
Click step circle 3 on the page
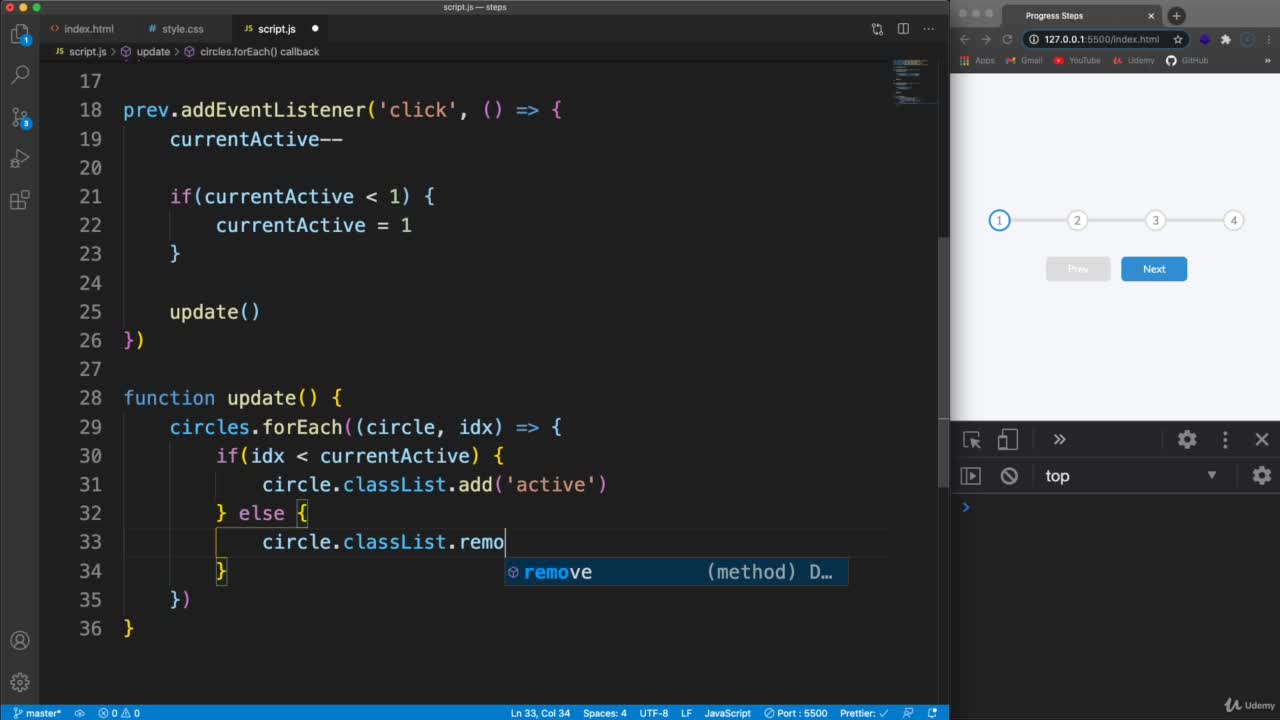[1155, 220]
